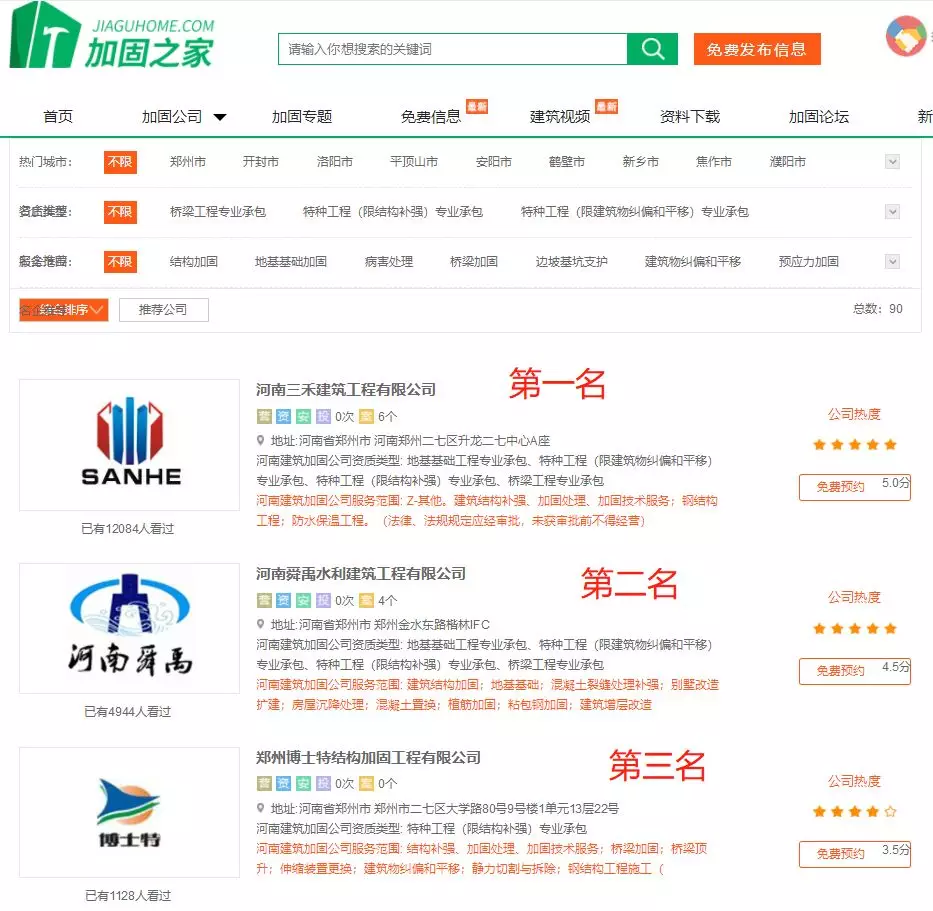Select 不限 in the 热门城市 filter row

(x=120, y=162)
